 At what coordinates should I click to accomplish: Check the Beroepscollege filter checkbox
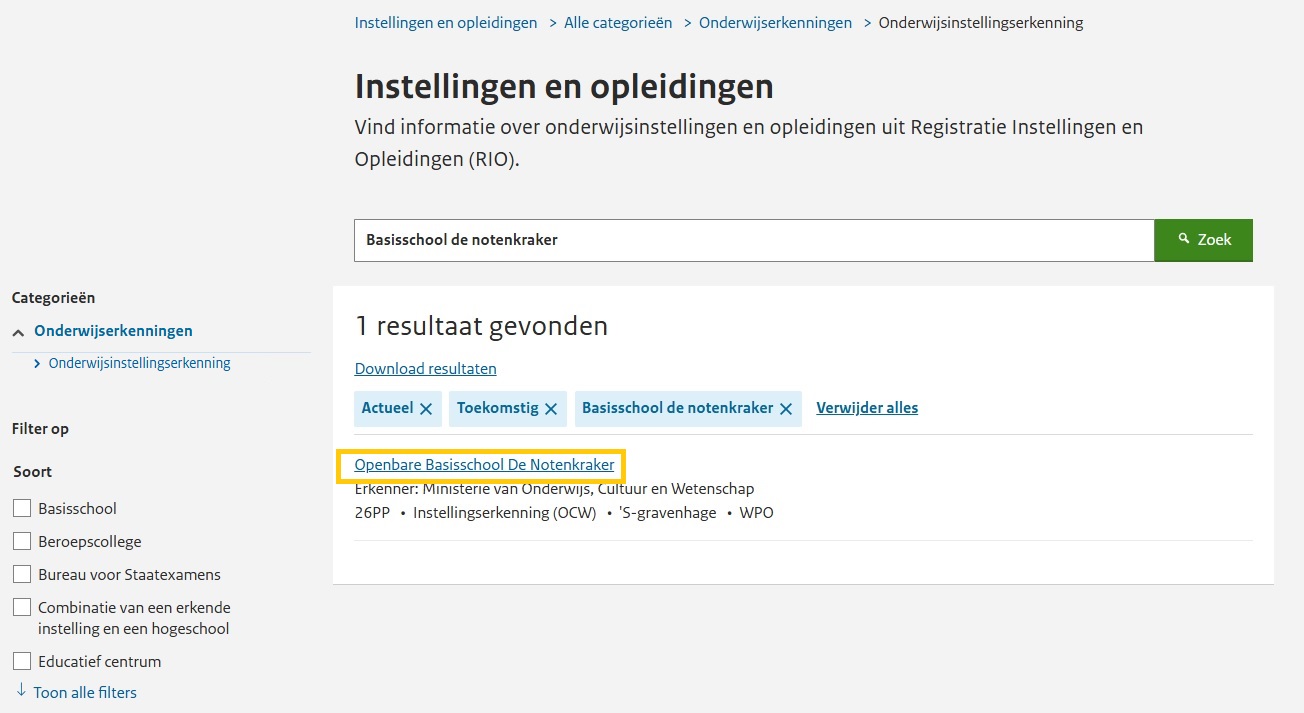pos(22,541)
